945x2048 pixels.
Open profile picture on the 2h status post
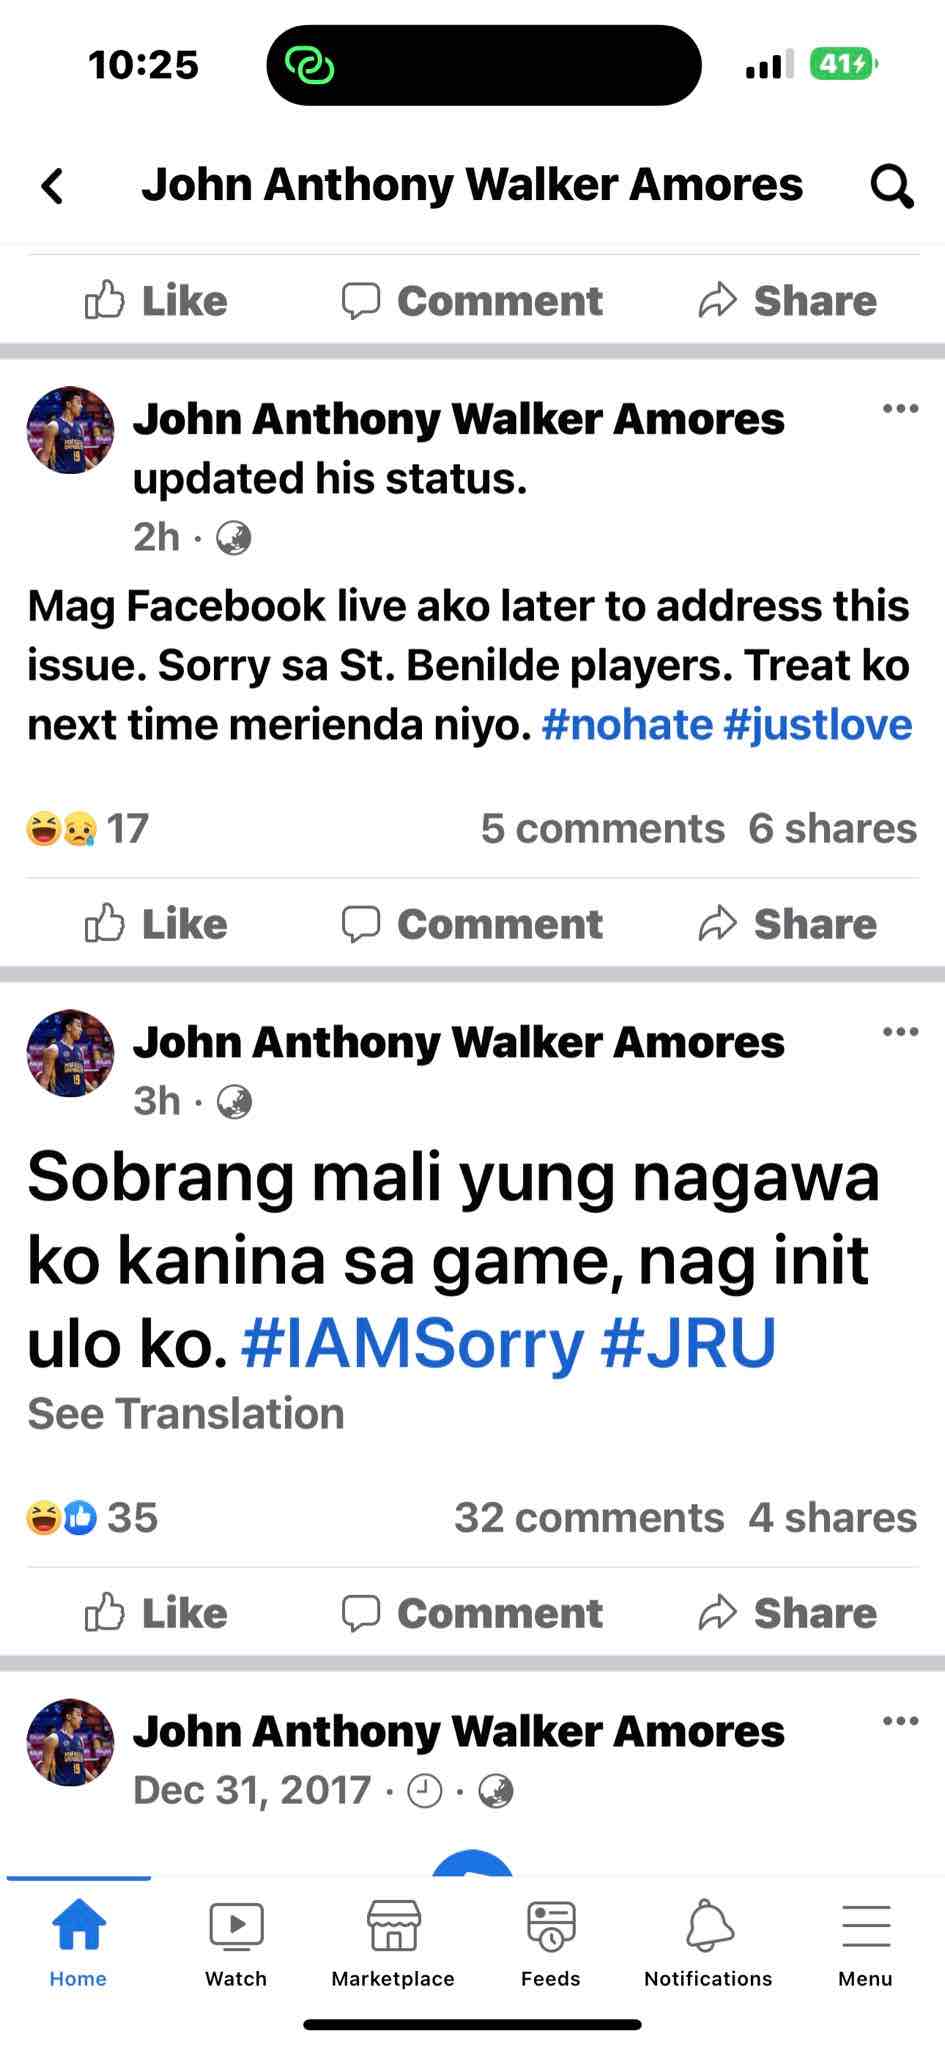coord(70,430)
